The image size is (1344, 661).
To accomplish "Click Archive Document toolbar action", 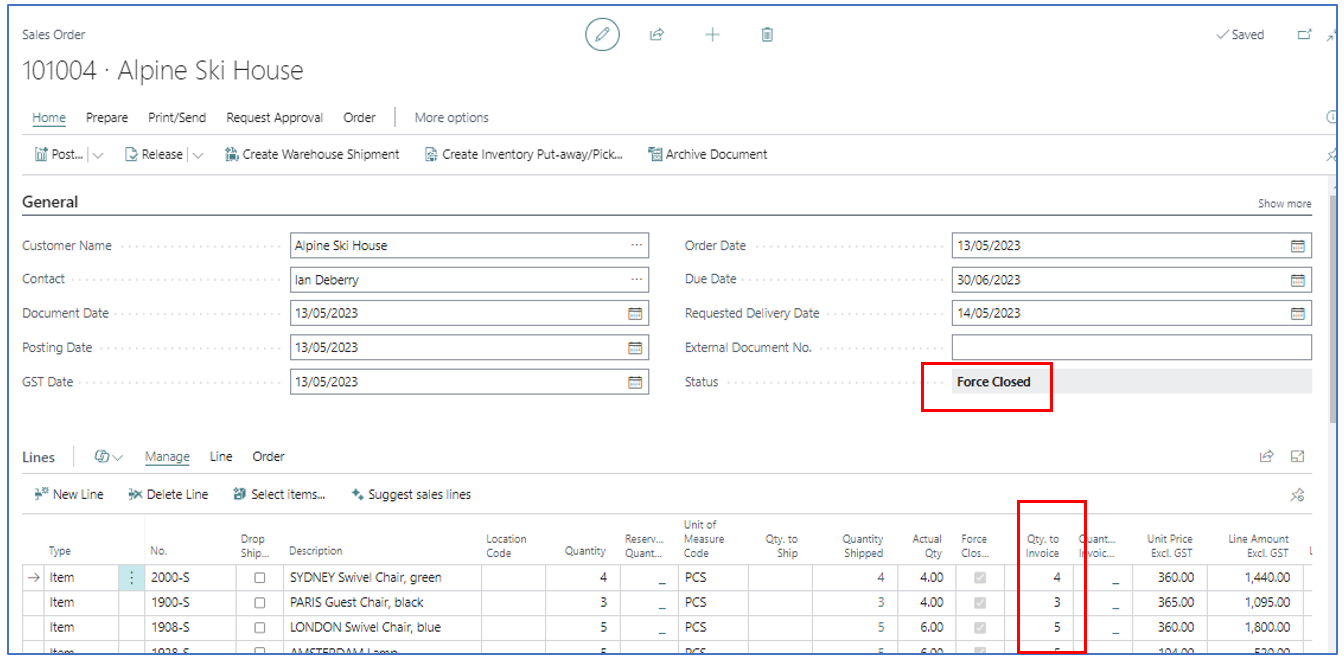I will point(707,155).
